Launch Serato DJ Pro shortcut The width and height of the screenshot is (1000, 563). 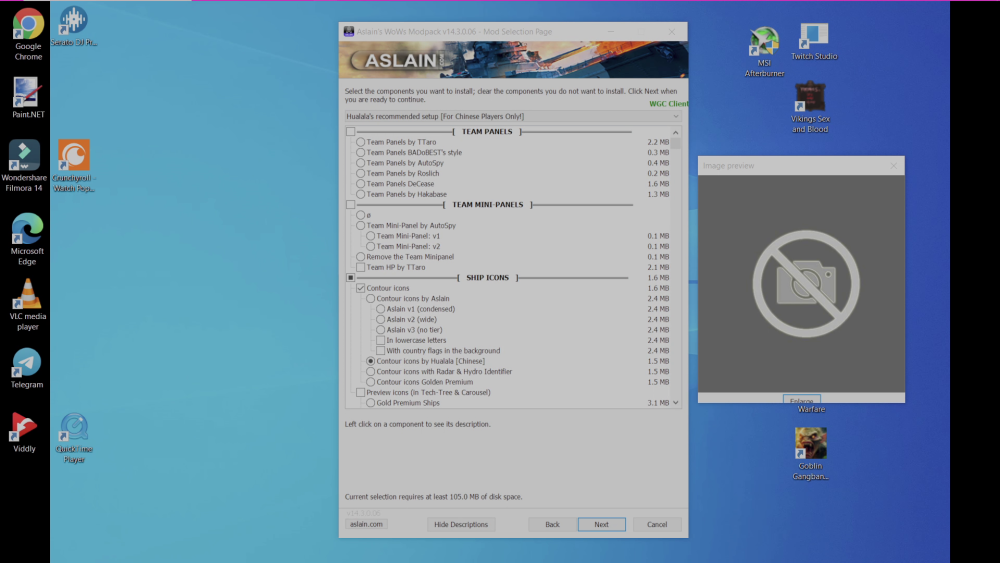(73, 27)
